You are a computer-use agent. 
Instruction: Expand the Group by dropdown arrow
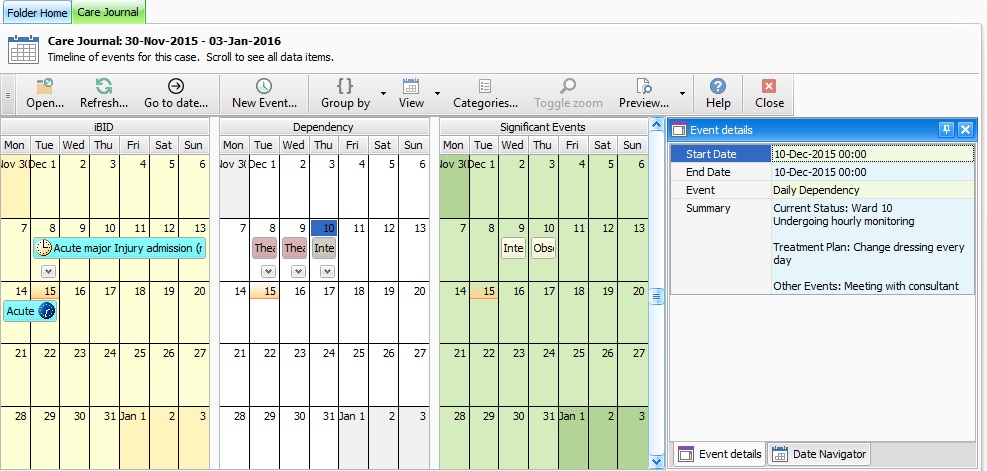(x=383, y=94)
